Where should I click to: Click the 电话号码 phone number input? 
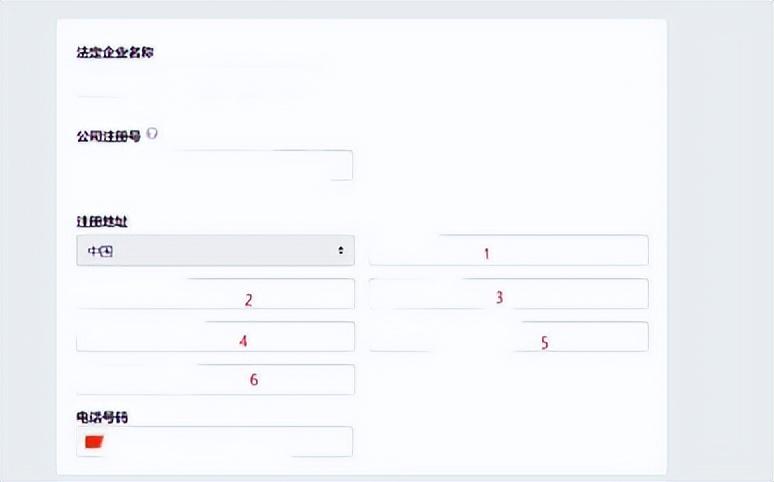215,442
